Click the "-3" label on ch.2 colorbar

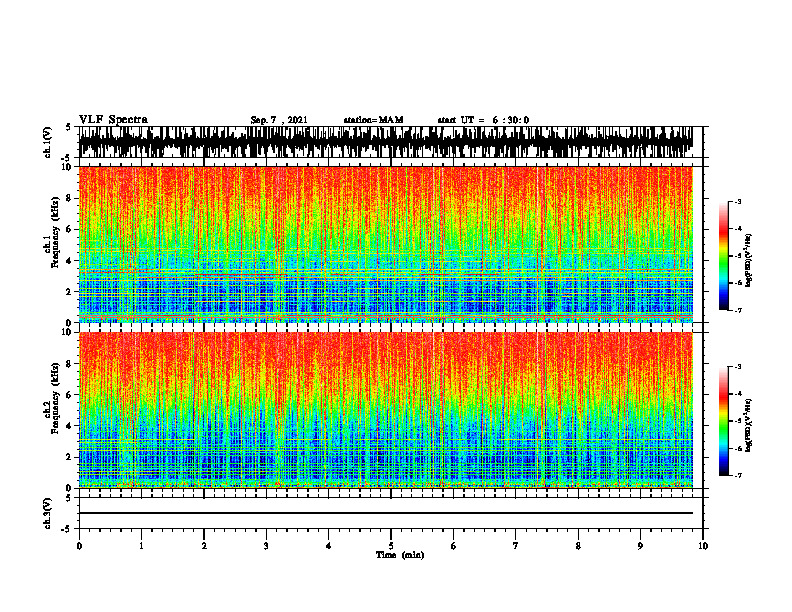(738, 367)
